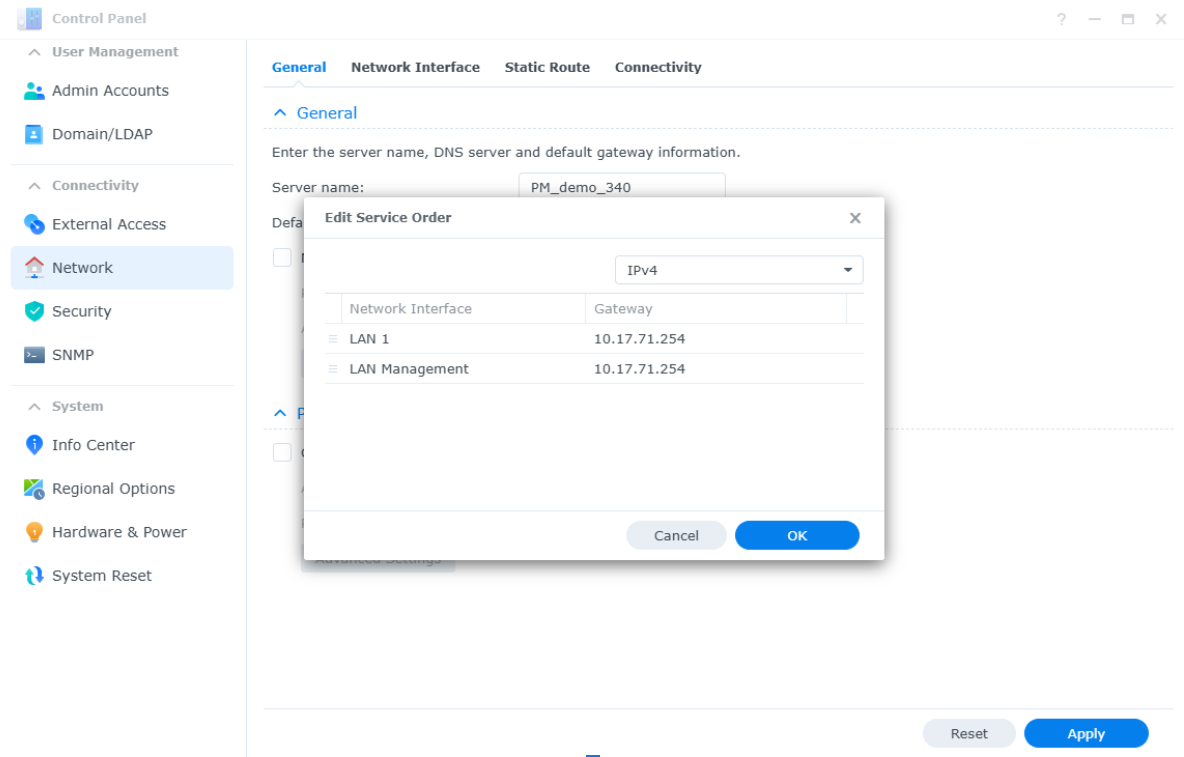Select the LAN Management interface row

click(594, 369)
